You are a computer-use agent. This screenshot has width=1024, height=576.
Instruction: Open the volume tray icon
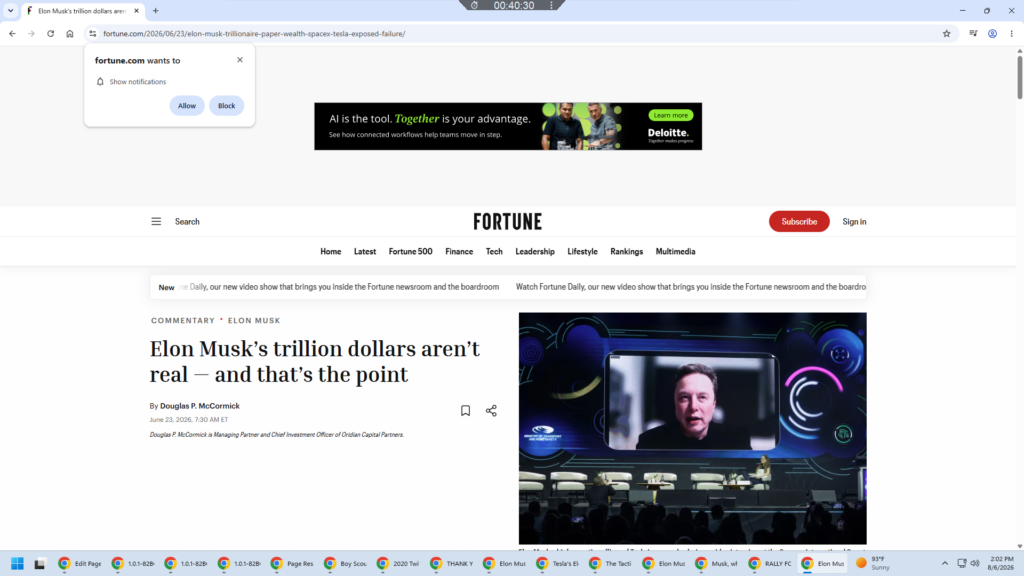(975, 563)
